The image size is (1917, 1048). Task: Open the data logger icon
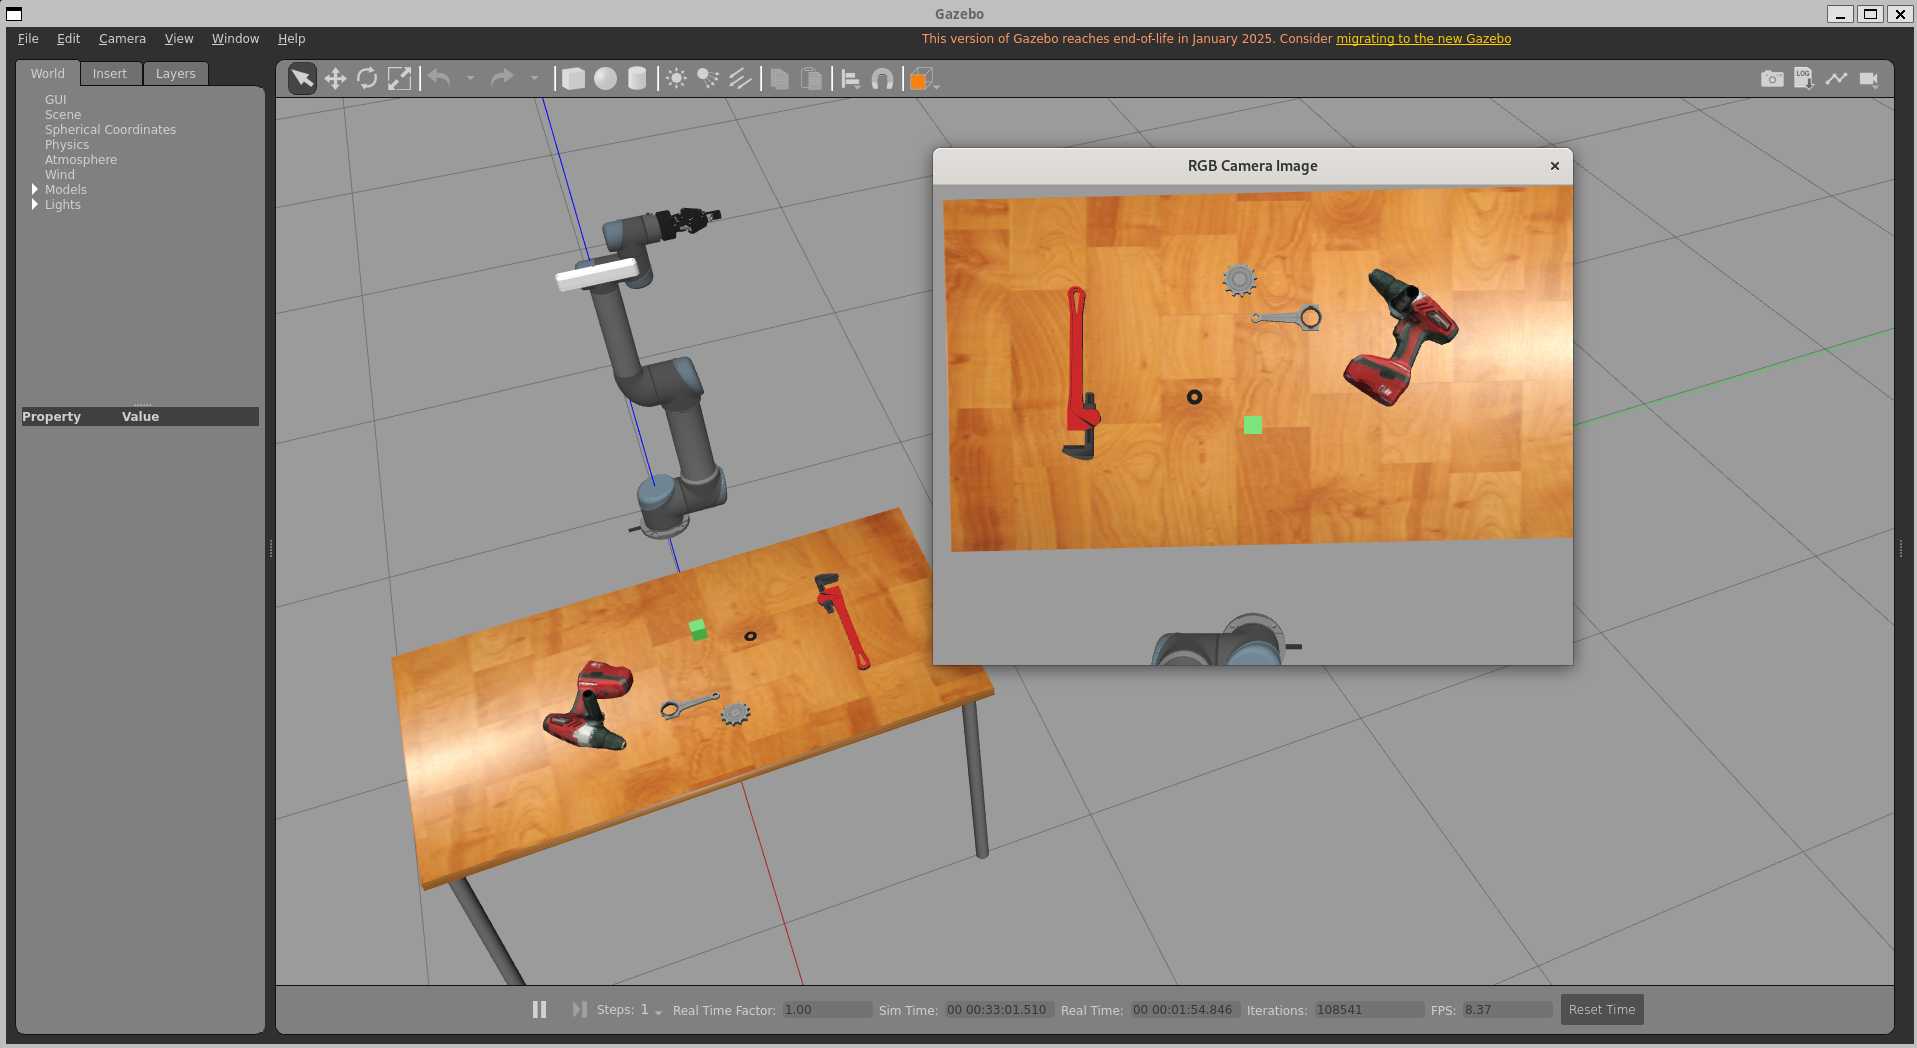[x=1804, y=79]
